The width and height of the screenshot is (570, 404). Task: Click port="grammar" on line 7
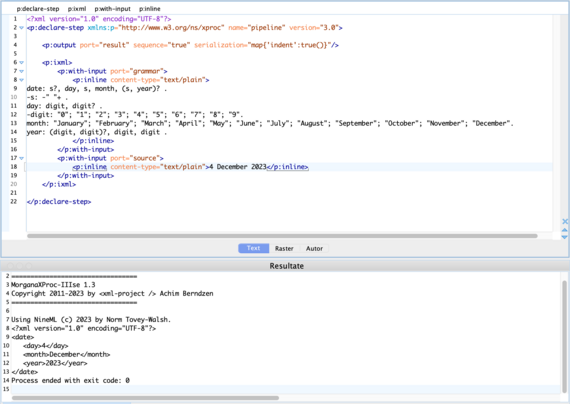[137, 71]
